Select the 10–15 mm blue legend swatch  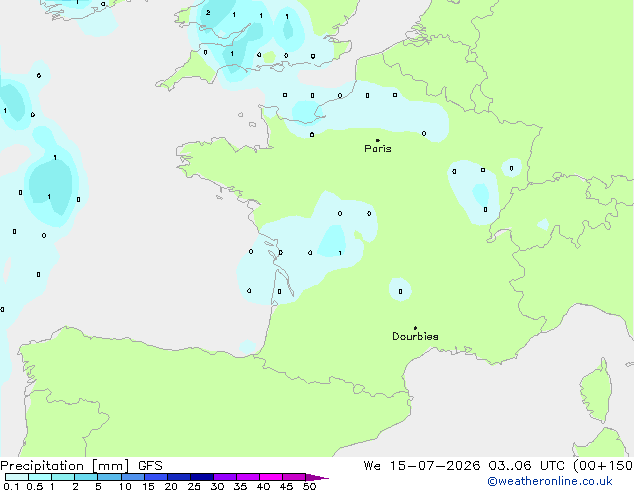(132, 477)
